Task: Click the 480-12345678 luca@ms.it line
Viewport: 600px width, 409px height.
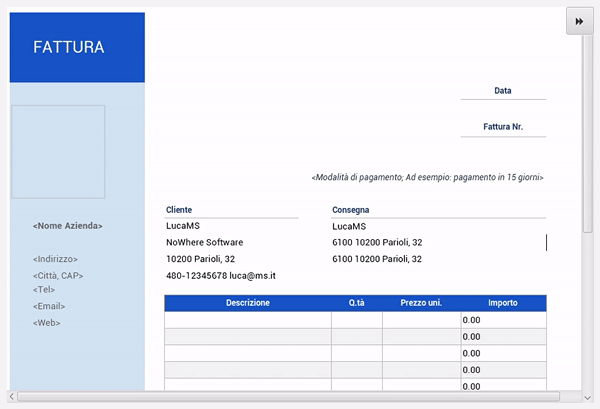Action: pos(221,275)
